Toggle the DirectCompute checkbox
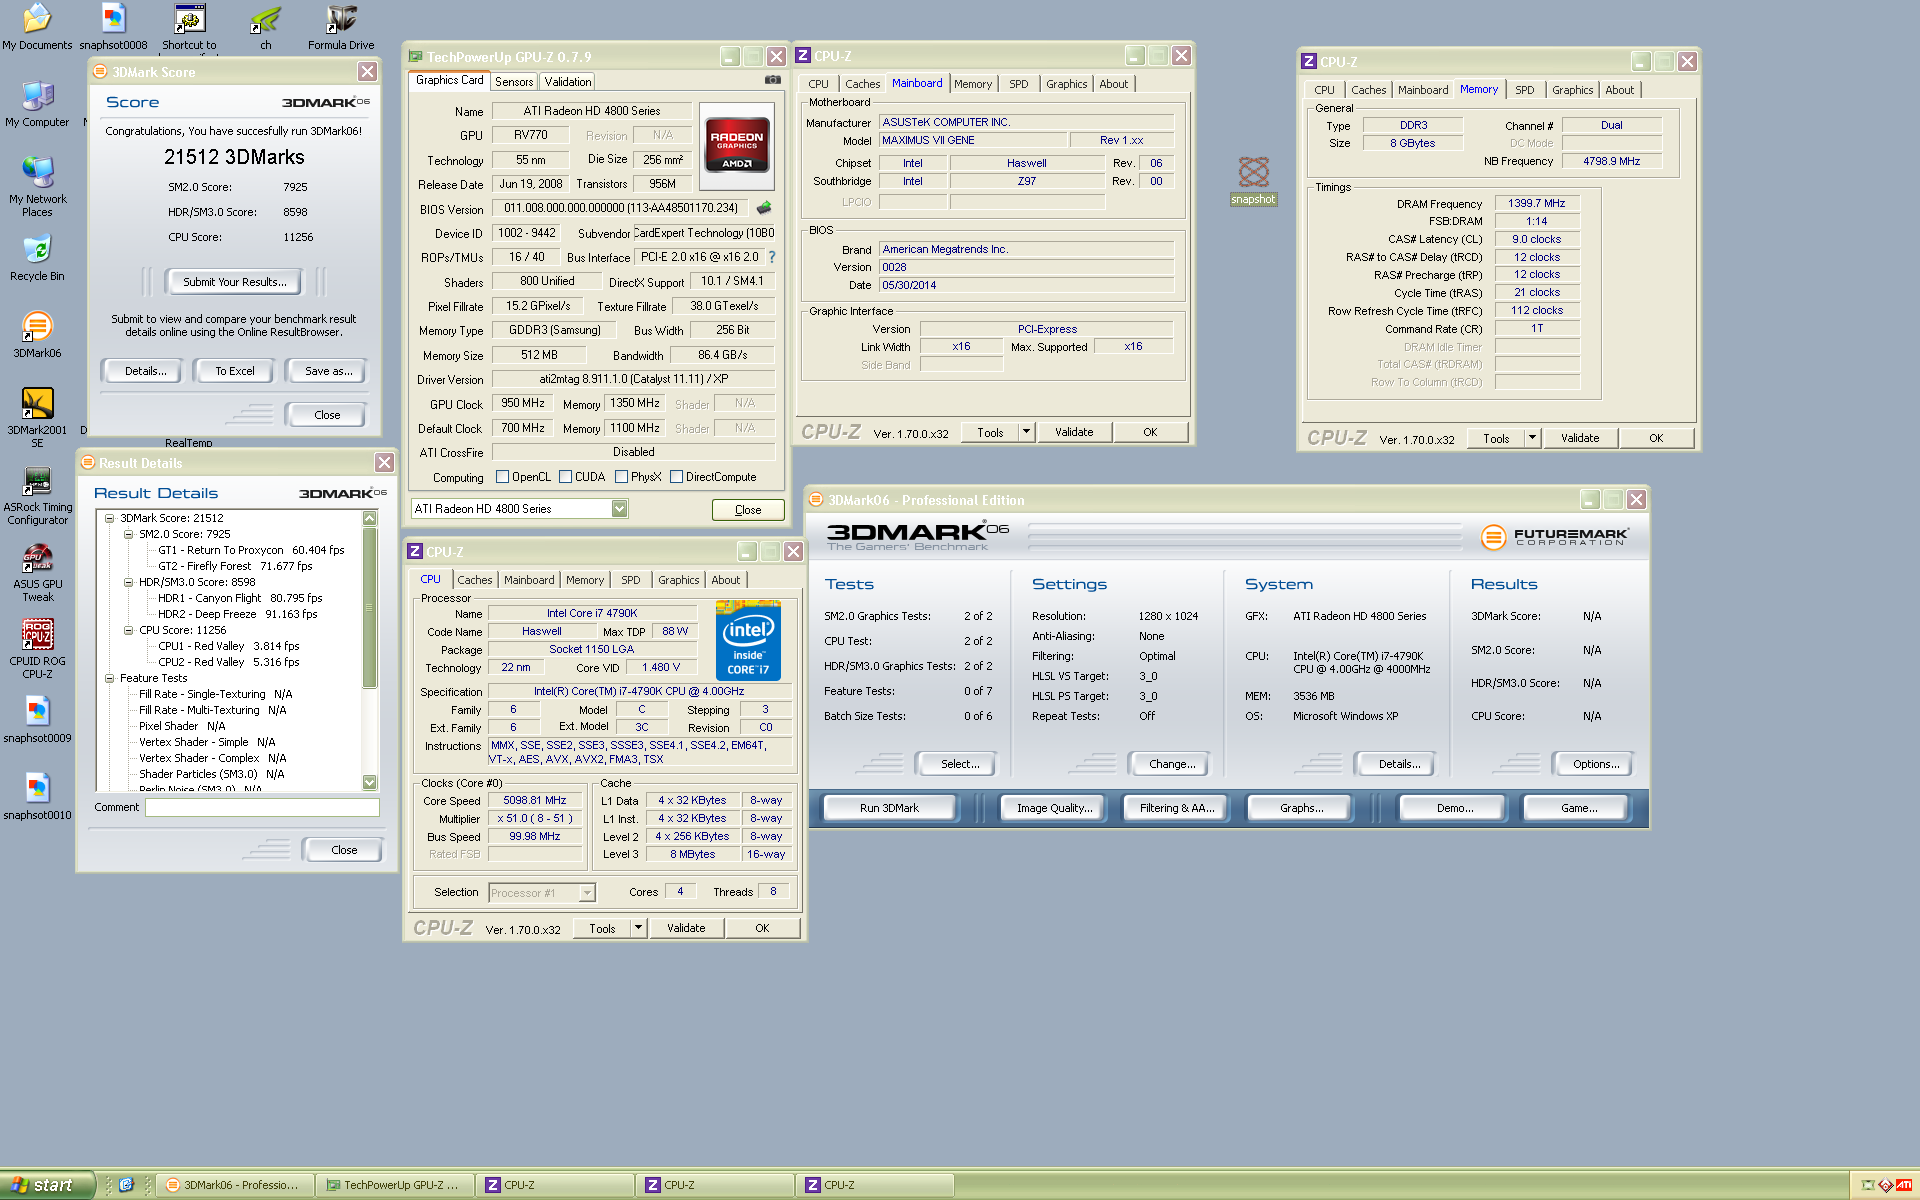Image resolution: width=1920 pixels, height=1200 pixels. pos(677,477)
